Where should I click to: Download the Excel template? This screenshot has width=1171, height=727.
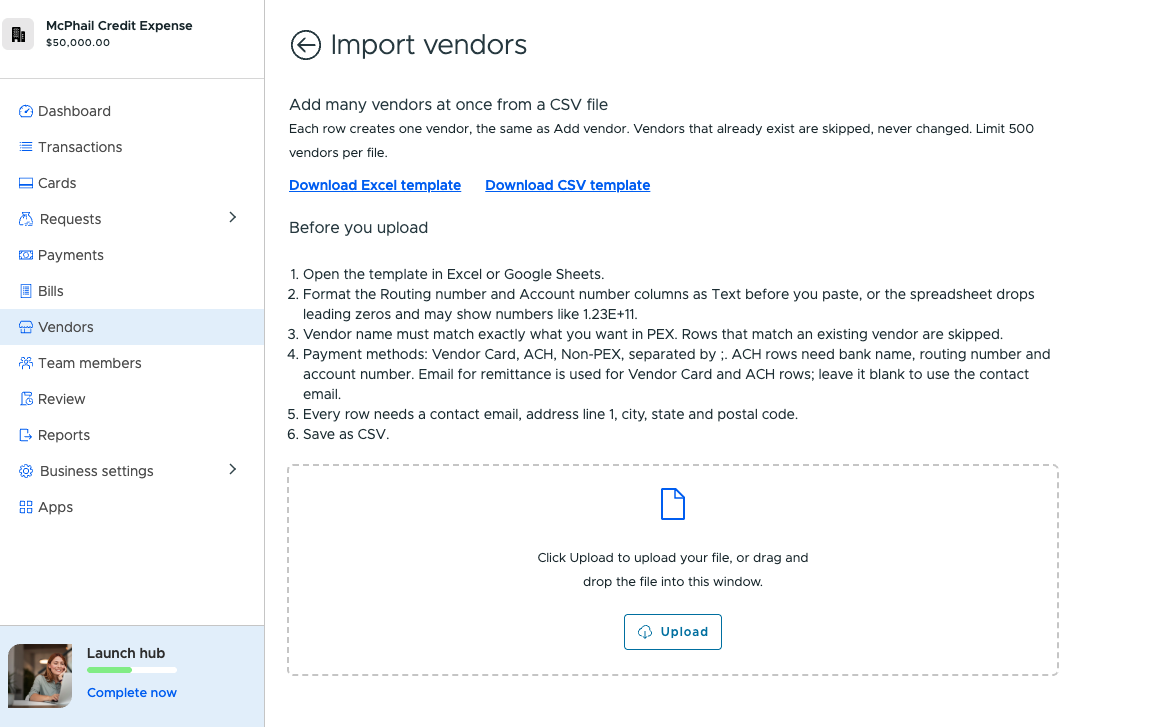point(375,185)
